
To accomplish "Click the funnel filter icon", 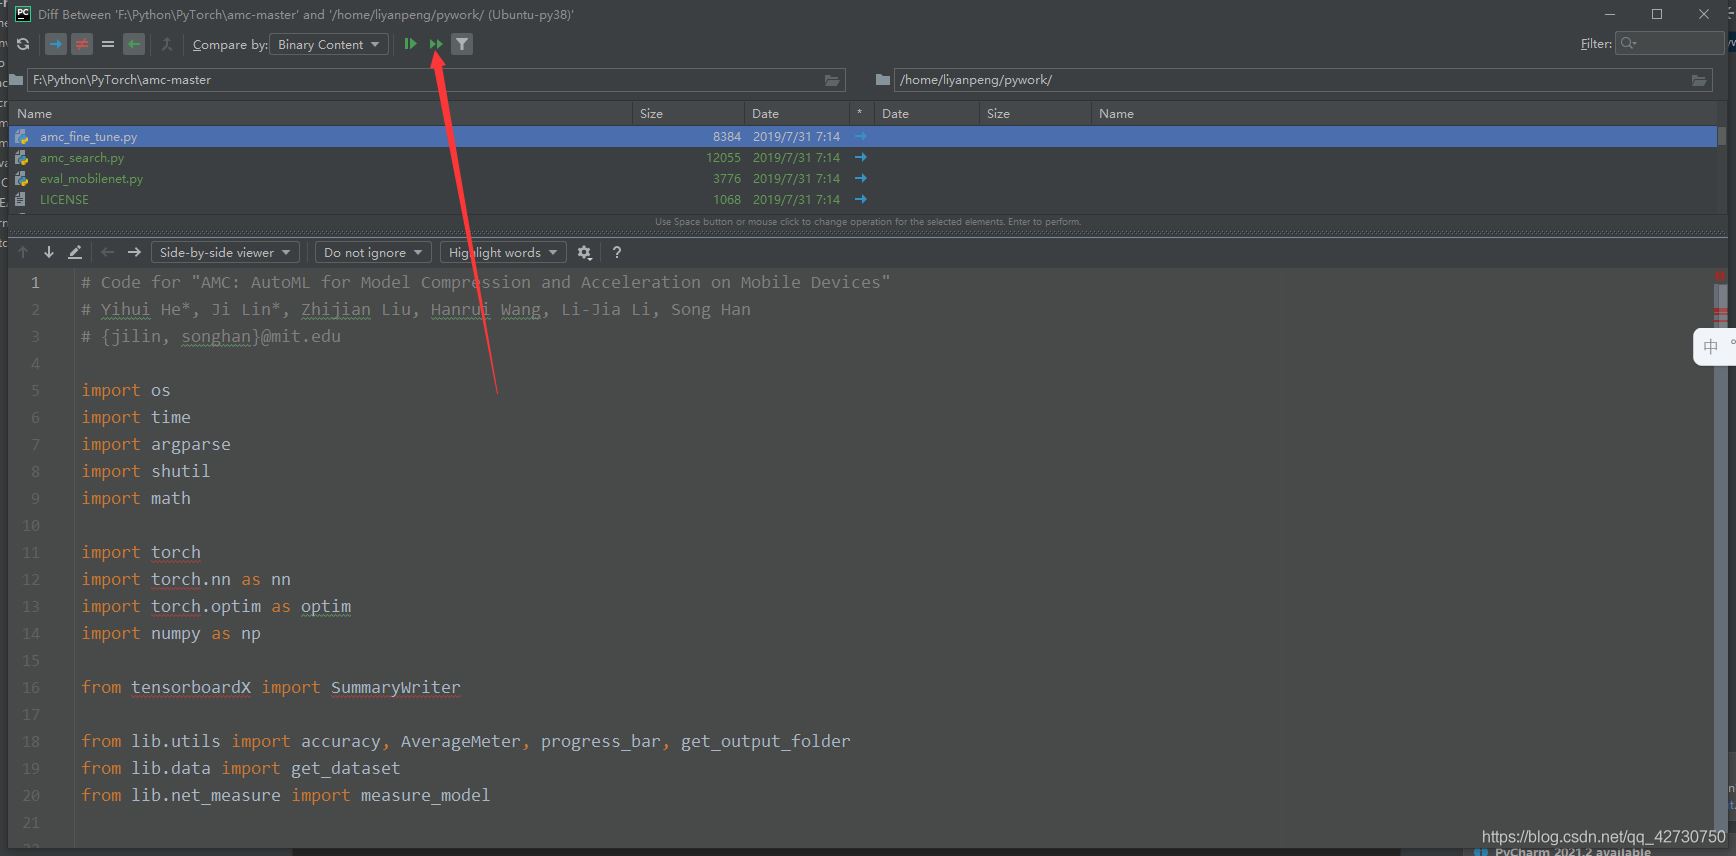I will [x=462, y=44].
